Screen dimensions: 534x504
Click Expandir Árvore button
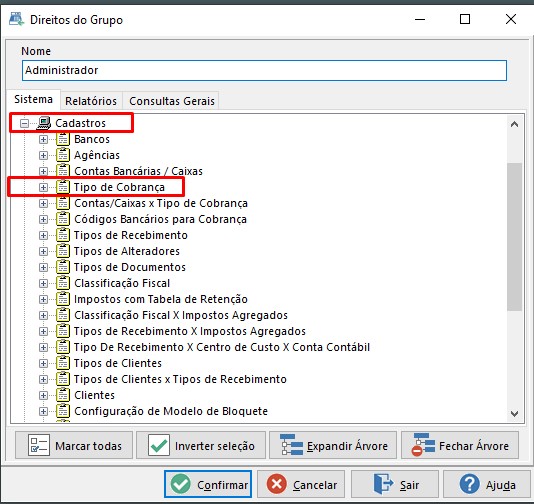(x=333, y=445)
